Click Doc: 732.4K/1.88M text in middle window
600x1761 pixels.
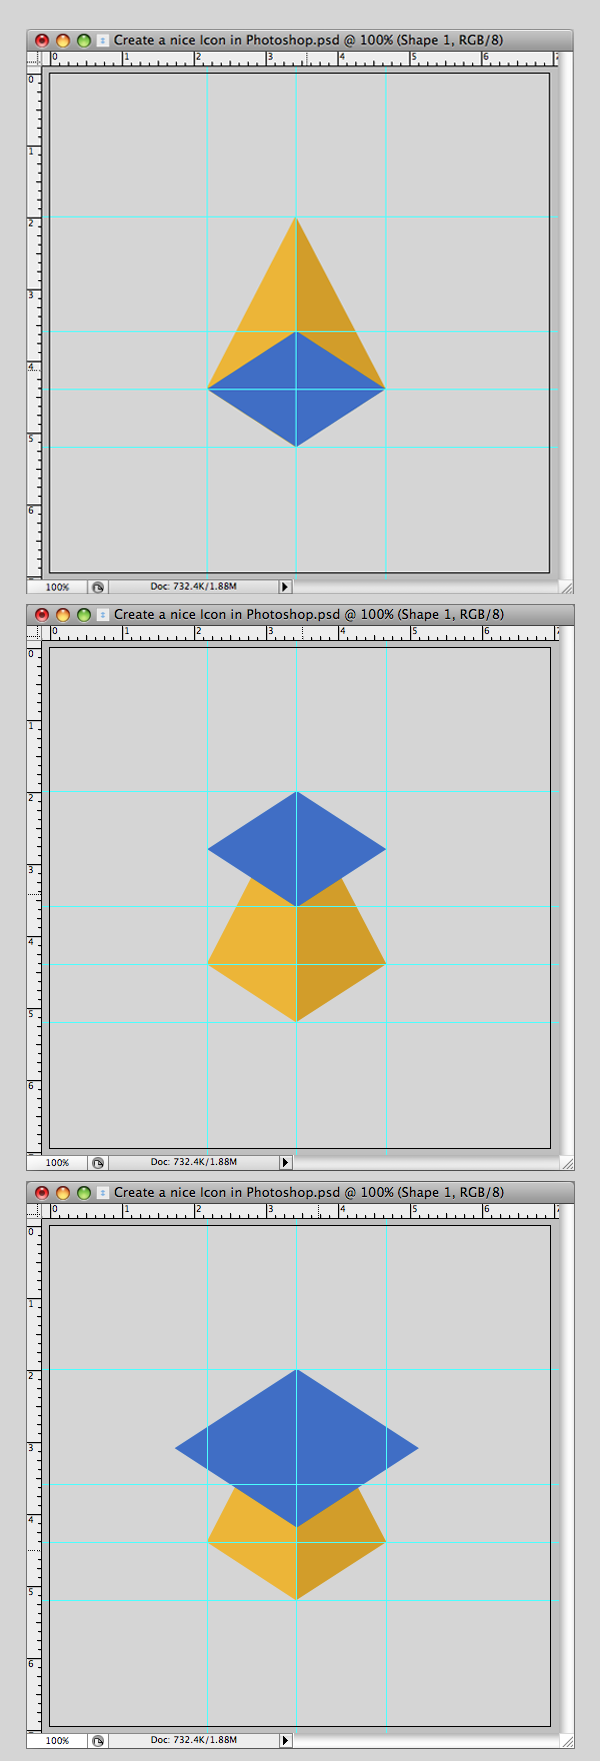coord(194,1162)
